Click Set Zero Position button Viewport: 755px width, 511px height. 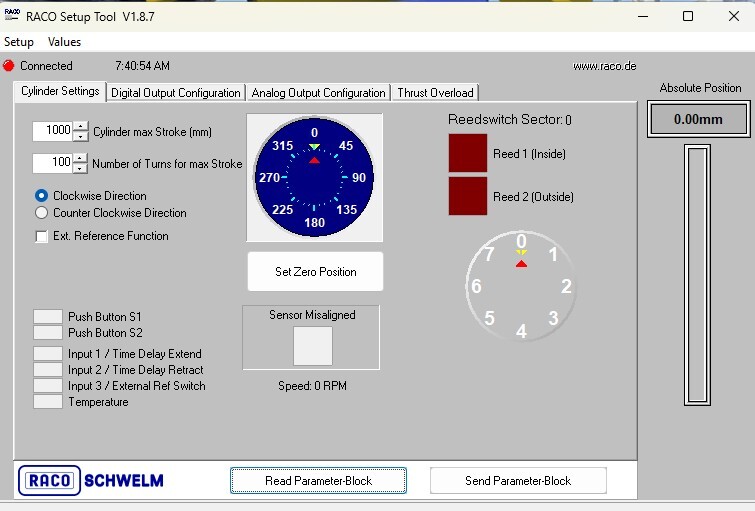coord(315,272)
